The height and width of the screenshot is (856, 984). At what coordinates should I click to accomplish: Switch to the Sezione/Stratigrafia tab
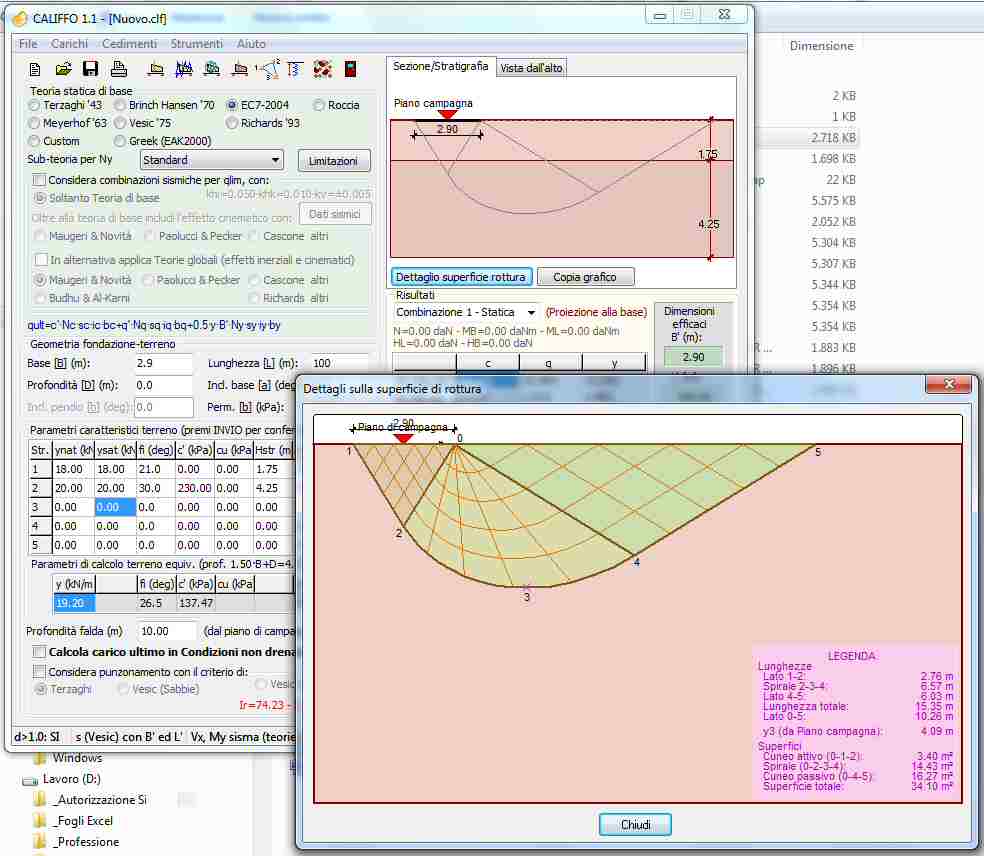pos(441,67)
